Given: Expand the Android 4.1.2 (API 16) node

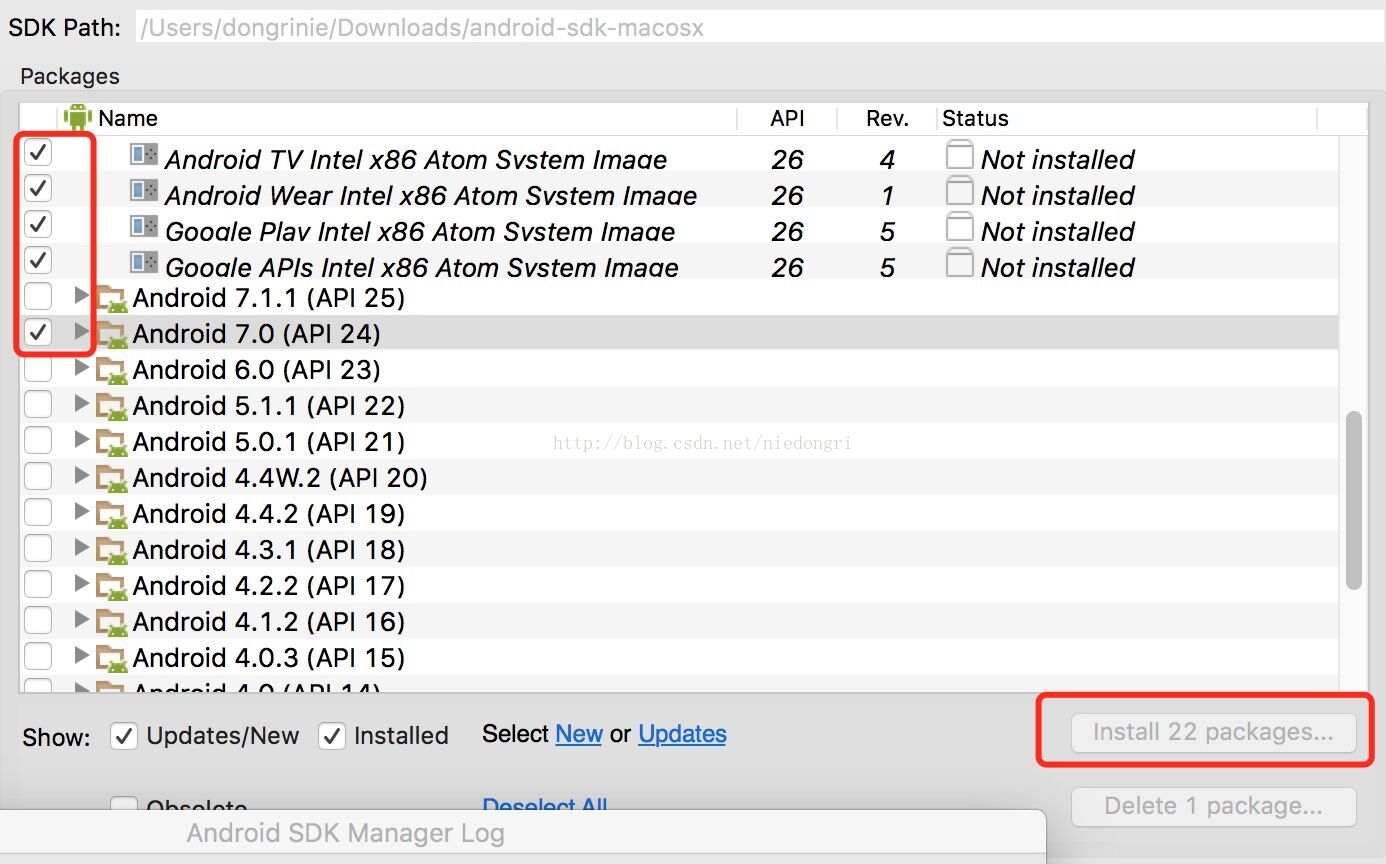Looking at the screenshot, I should click(82, 620).
